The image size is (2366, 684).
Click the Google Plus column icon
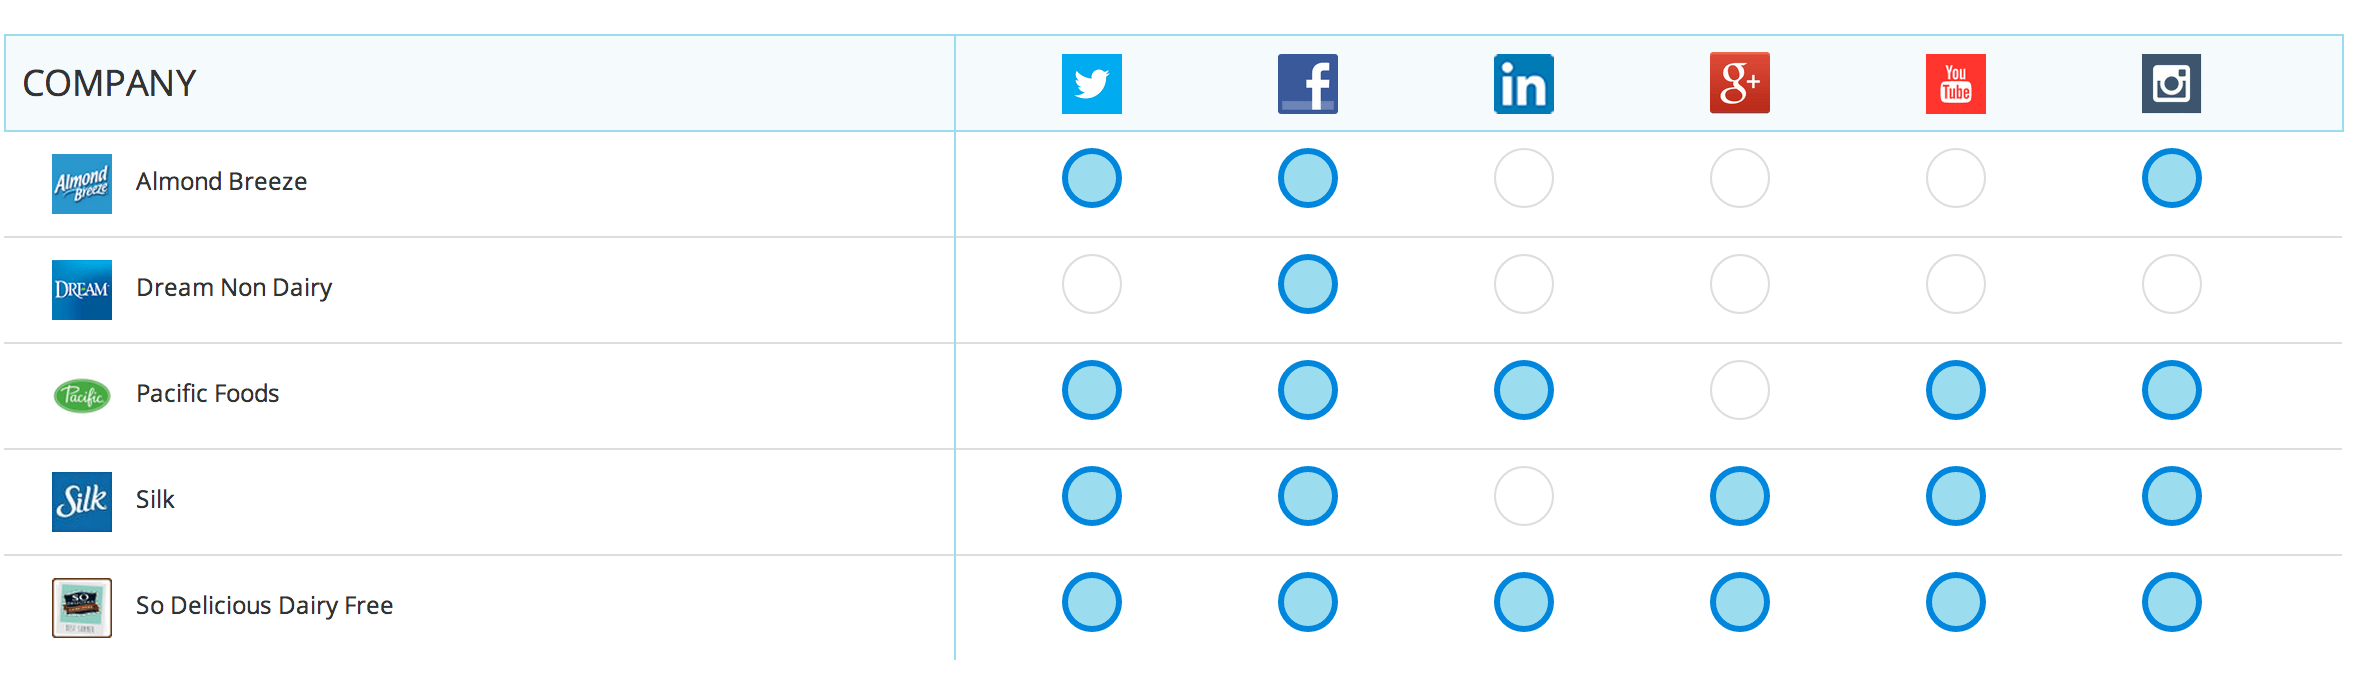1739,83
